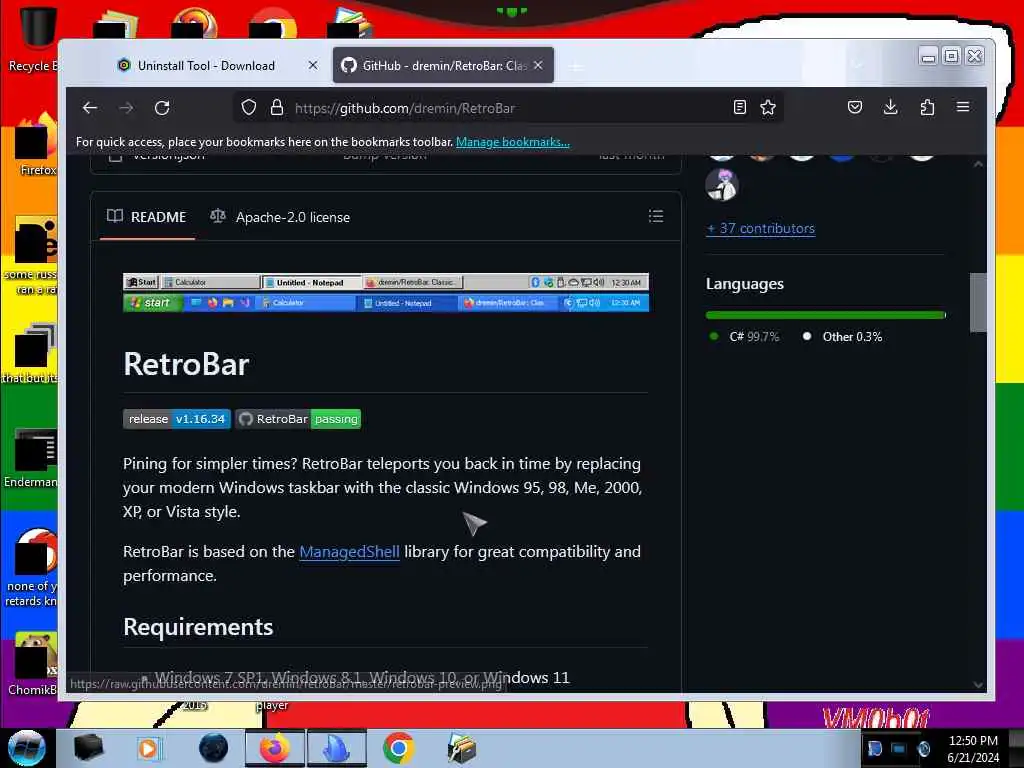Follow the ManagedShell library link

[x=349, y=552]
